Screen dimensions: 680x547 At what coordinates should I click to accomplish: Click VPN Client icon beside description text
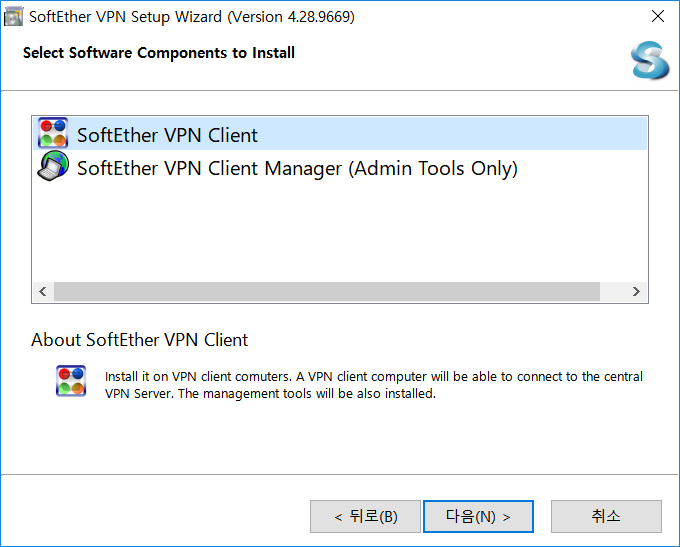pyautogui.click(x=71, y=381)
